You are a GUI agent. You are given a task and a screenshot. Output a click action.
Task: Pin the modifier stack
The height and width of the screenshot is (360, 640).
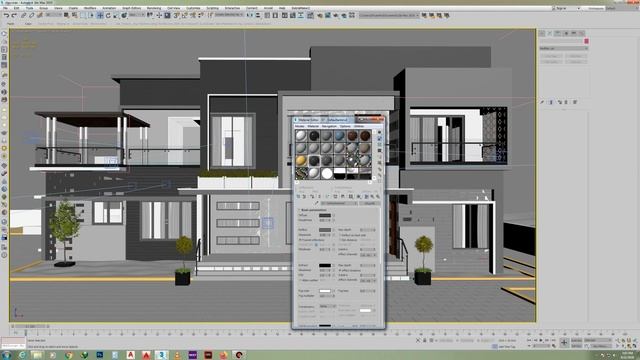pyautogui.click(x=542, y=102)
